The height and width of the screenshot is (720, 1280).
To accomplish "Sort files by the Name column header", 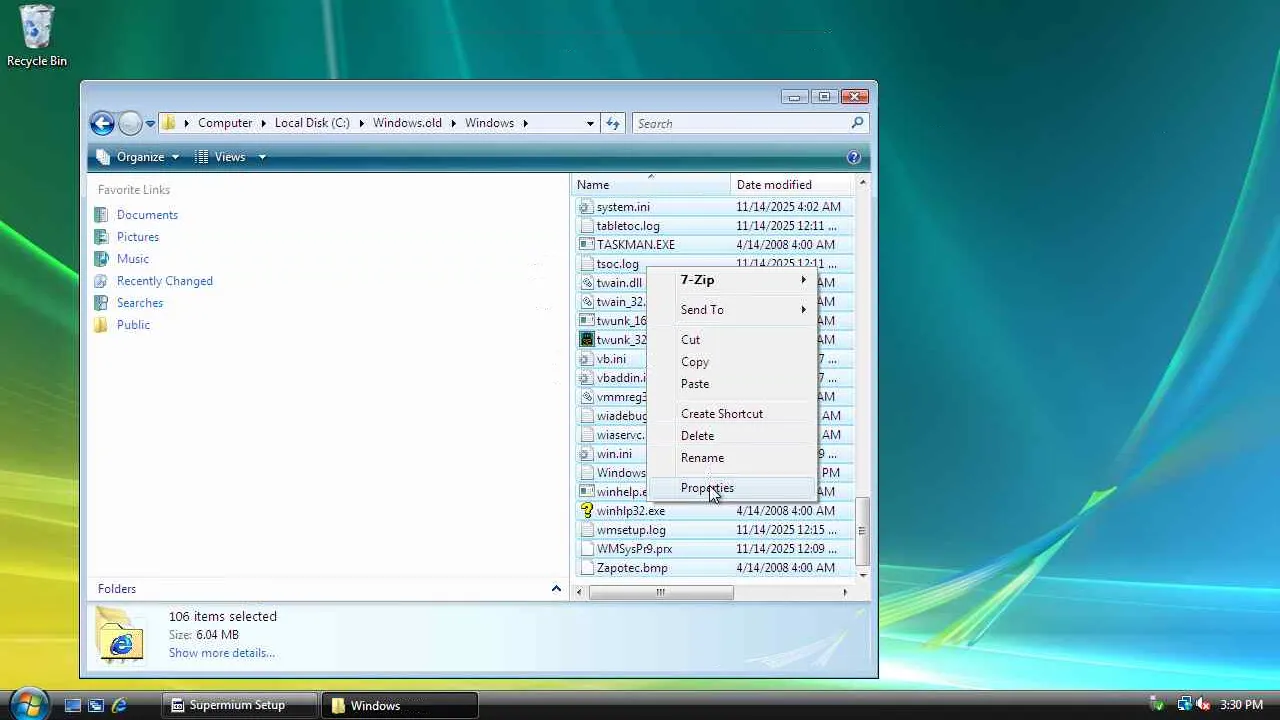I will coord(651,185).
